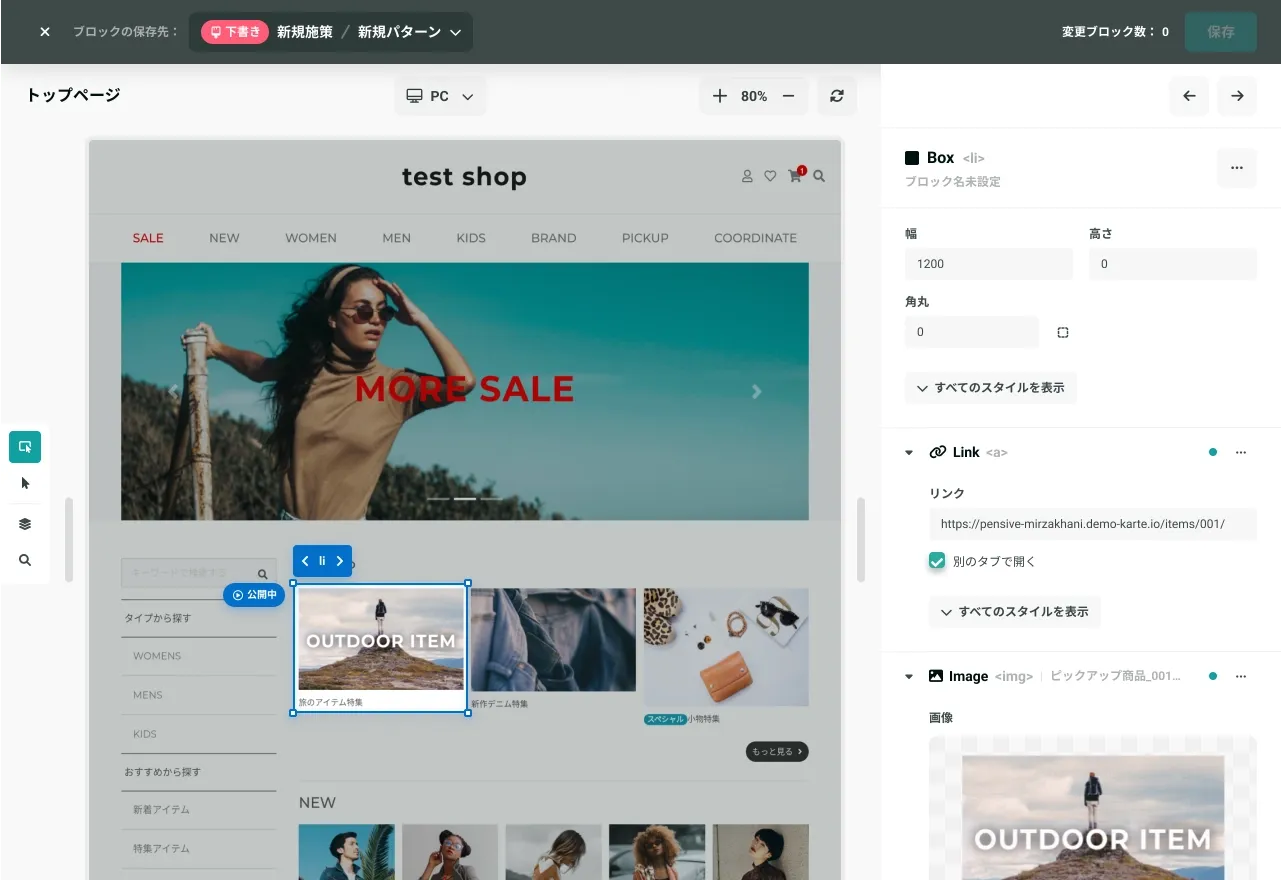Zoom out with the minus icon
This screenshot has height=880, width=1281.
pyautogui.click(x=788, y=96)
